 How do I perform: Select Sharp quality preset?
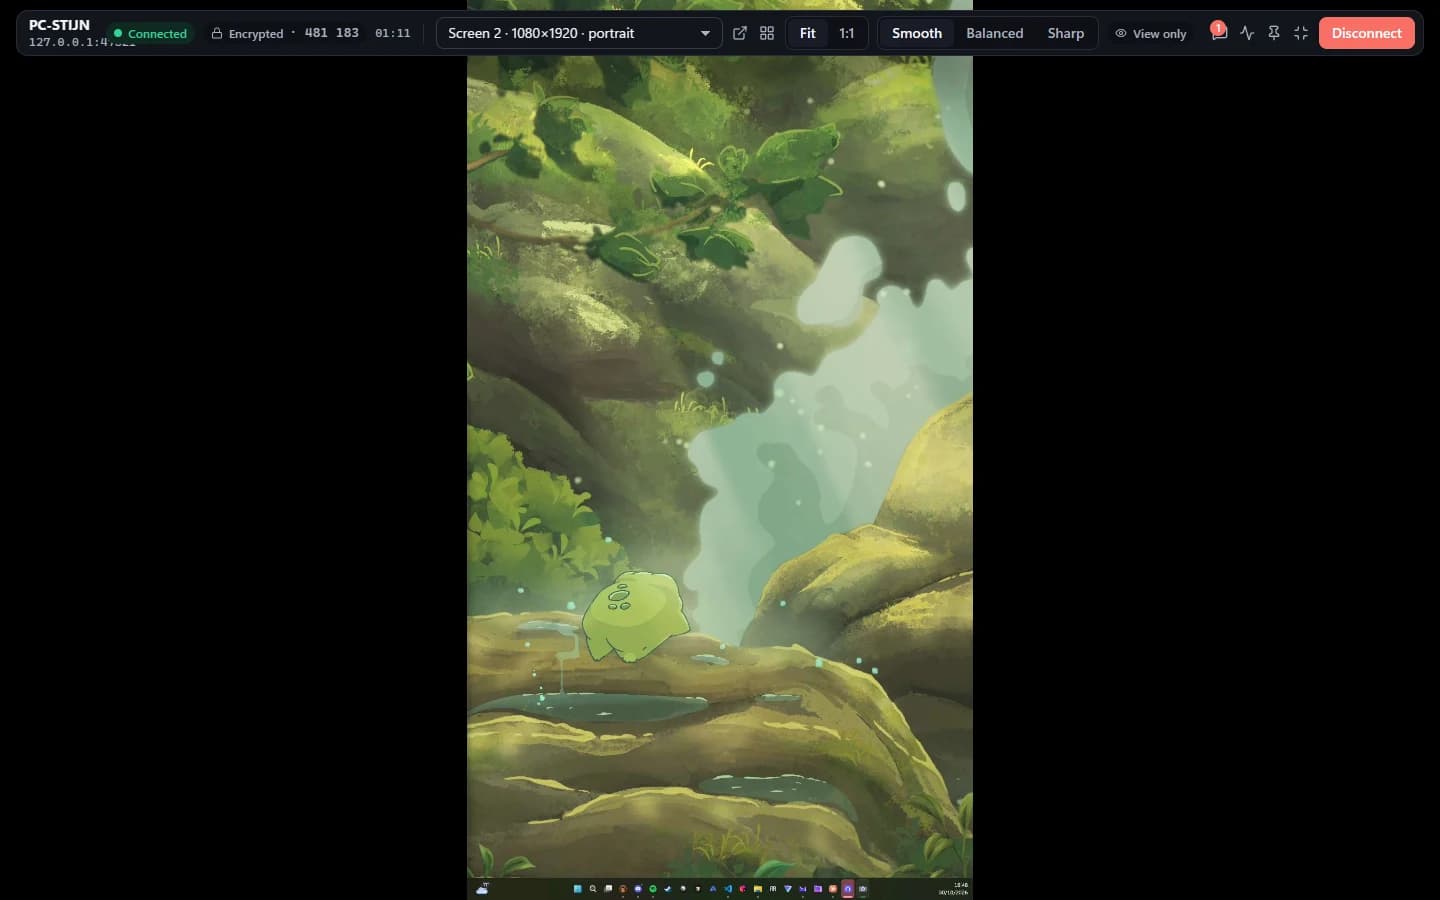[1066, 33]
